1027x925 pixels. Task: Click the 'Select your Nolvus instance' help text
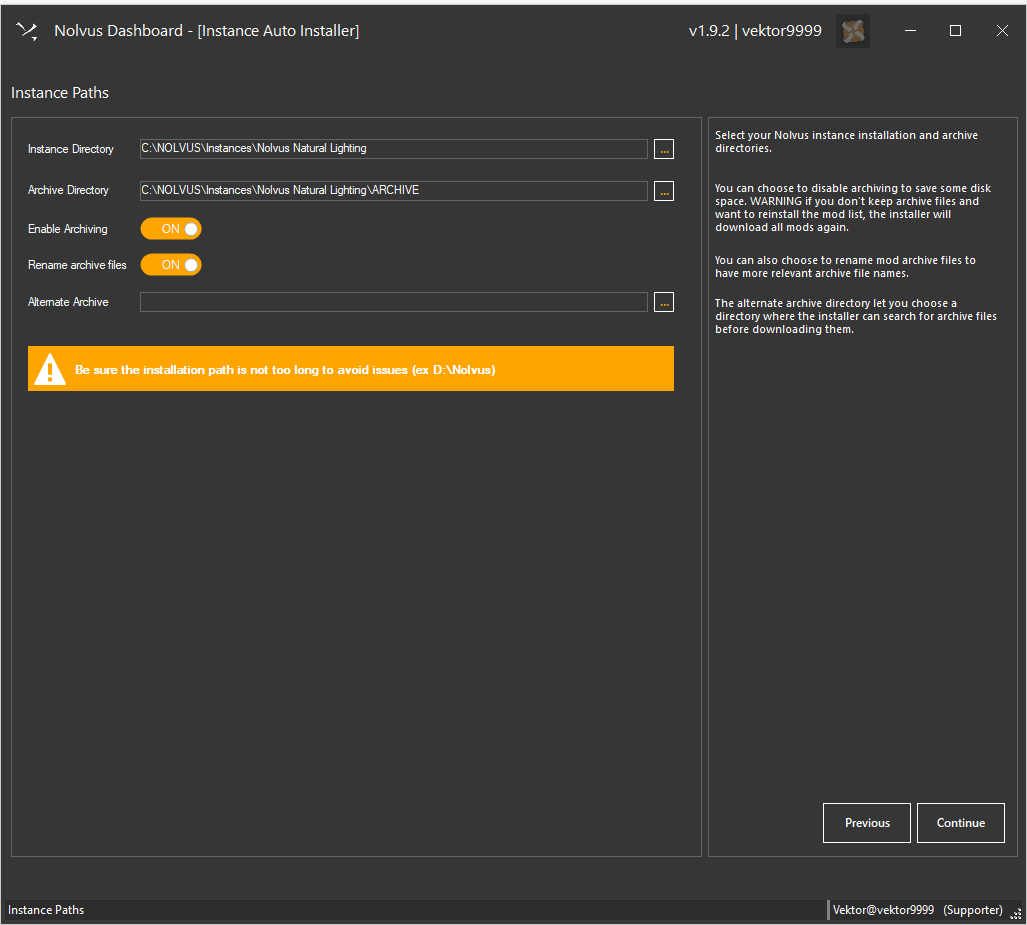tap(846, 142)
